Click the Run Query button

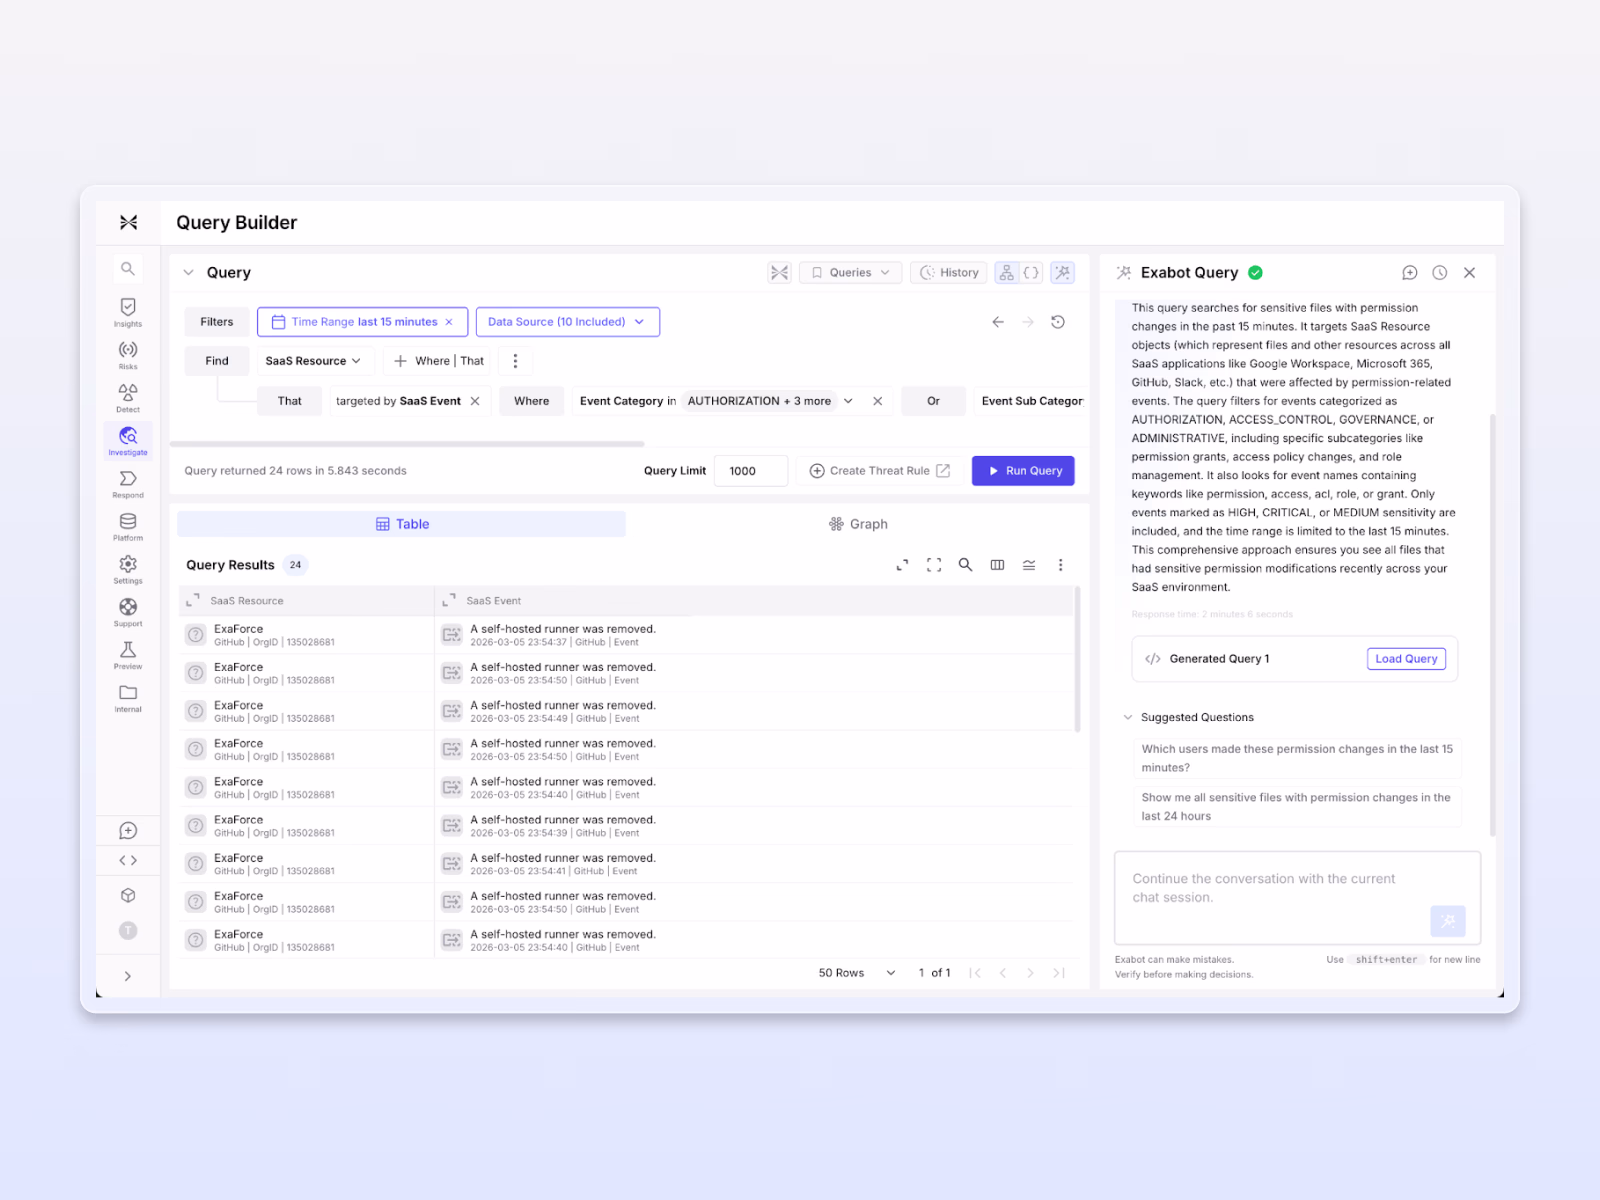pyautogui.click(x=1022, y=470)
